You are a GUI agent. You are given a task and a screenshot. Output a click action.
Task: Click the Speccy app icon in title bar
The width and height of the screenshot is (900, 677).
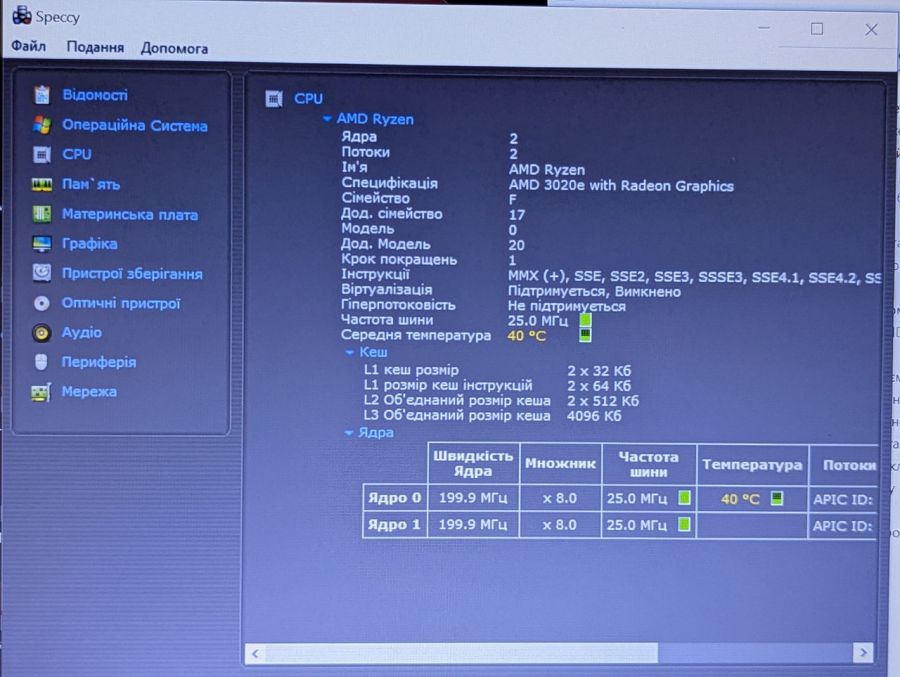[x=21, y=16]
